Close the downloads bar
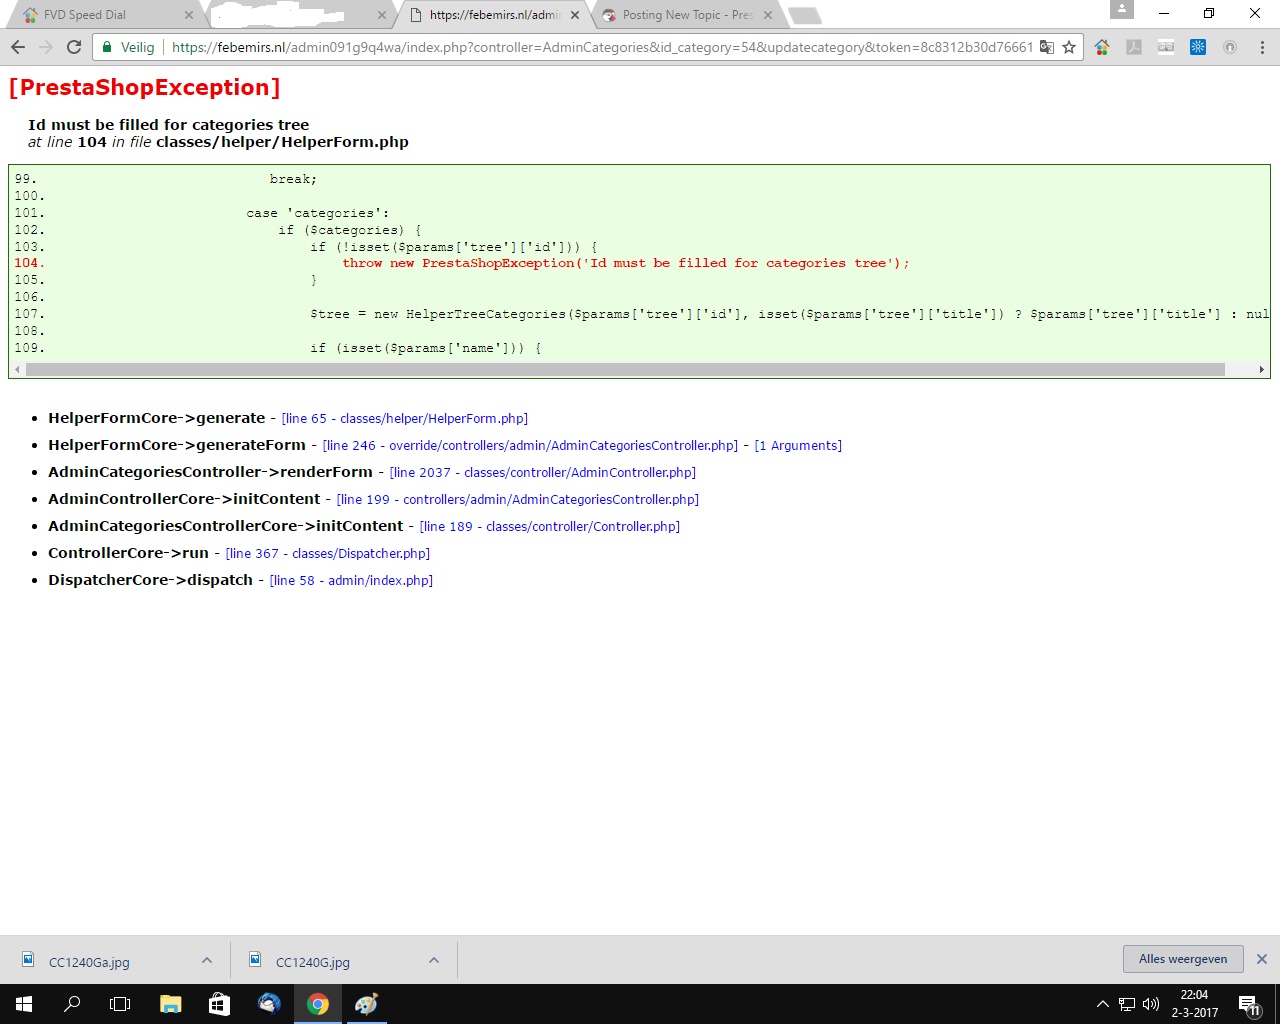 tap(1262, 959)
